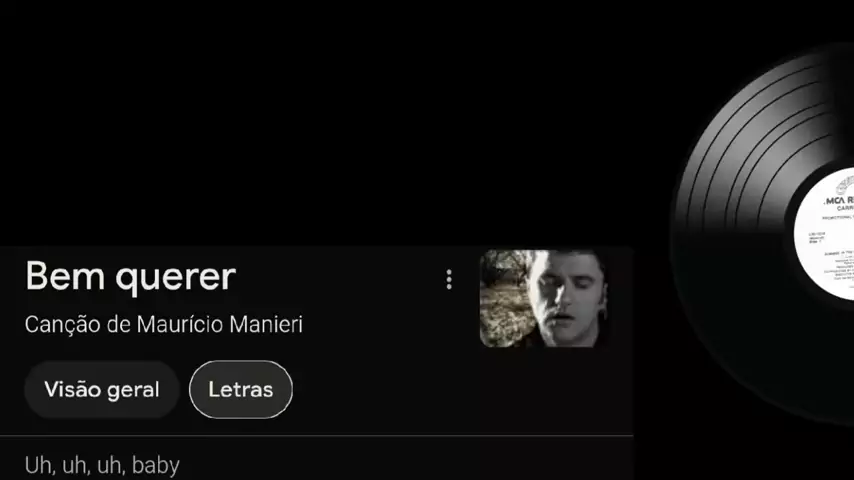This screenshot has height=480, width=854.
Task: Open the Bem querer song thumbnail
Action: (545, 299)
